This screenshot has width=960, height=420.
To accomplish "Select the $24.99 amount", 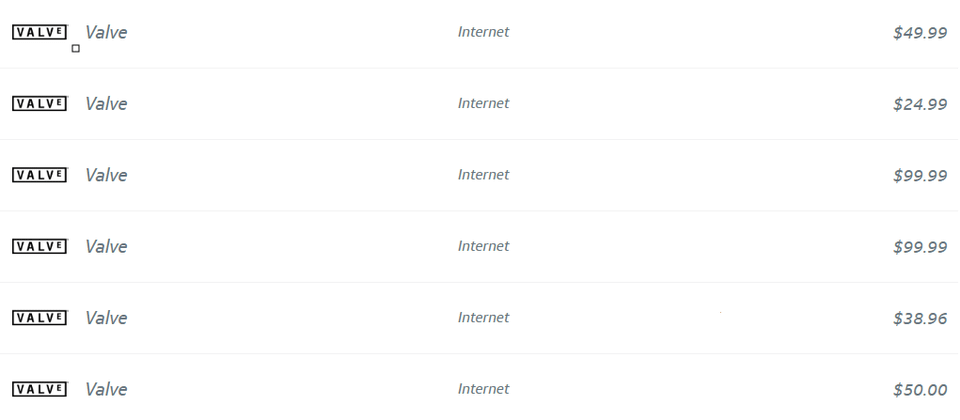I will tap(920, 104).
